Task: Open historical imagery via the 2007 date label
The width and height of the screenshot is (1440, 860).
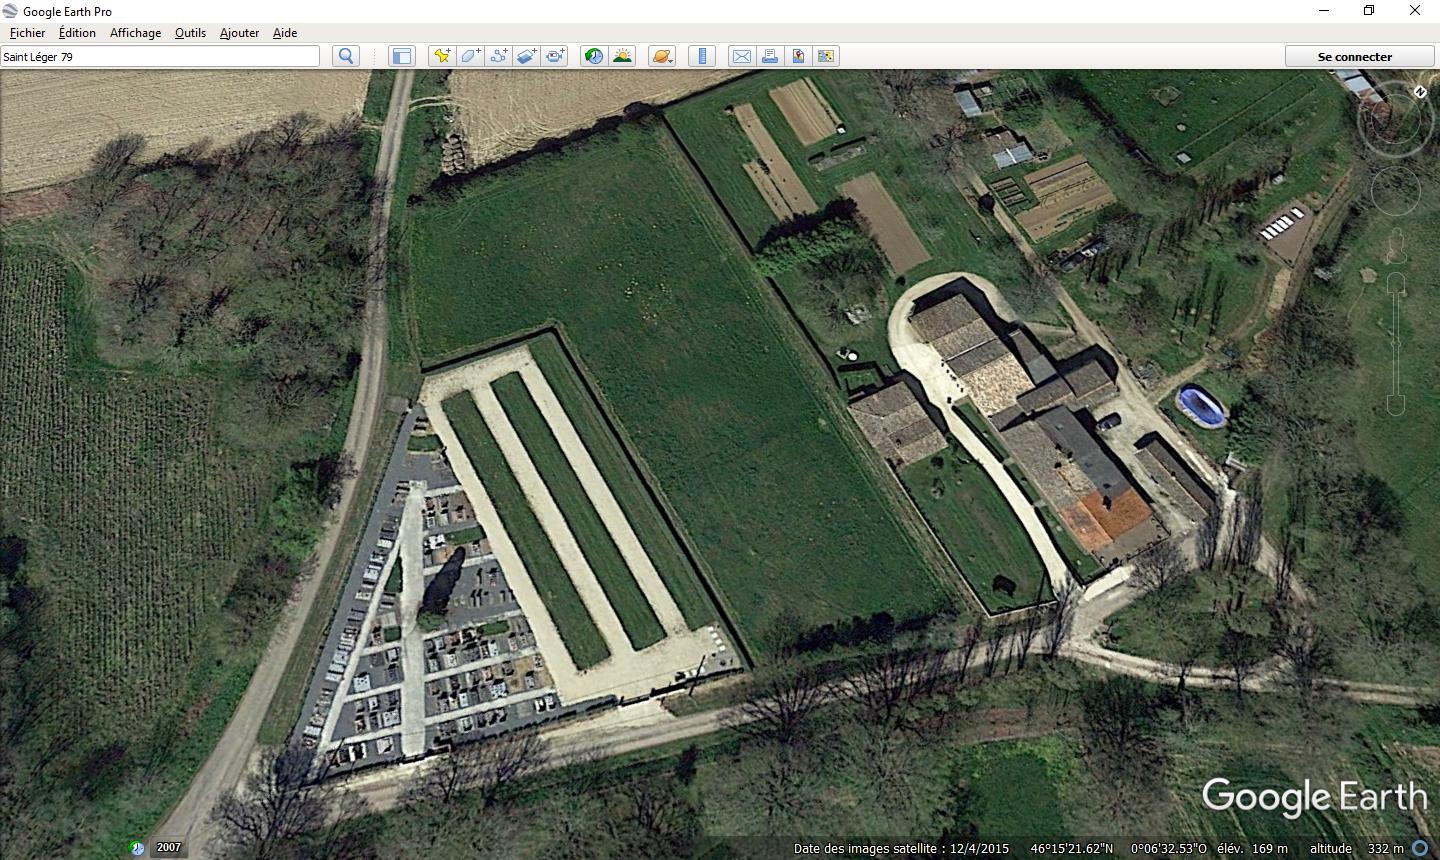Action: 169,848
